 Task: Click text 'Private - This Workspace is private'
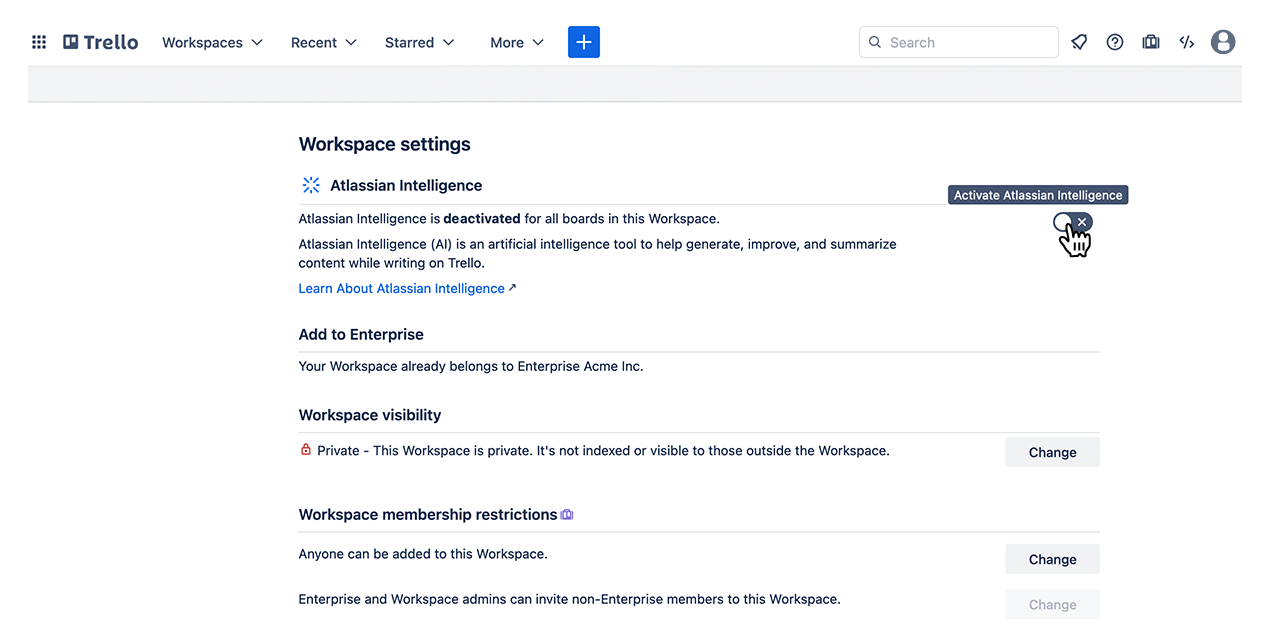[425, 450]
